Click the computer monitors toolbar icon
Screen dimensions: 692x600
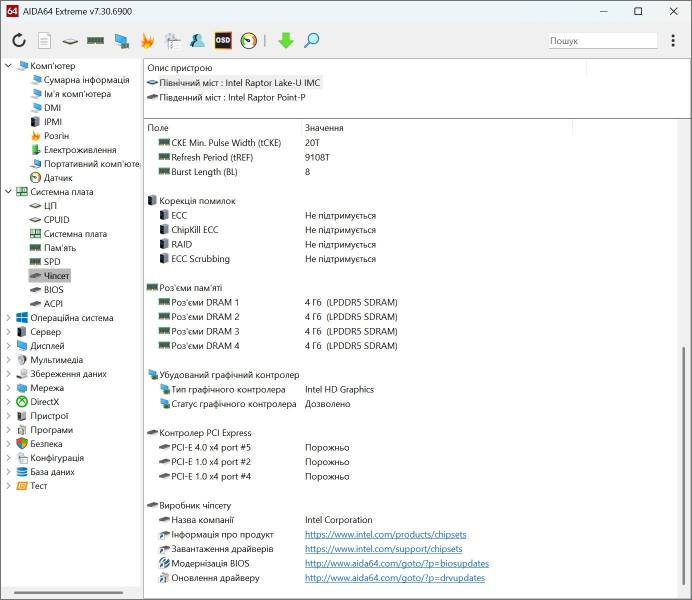121,41
